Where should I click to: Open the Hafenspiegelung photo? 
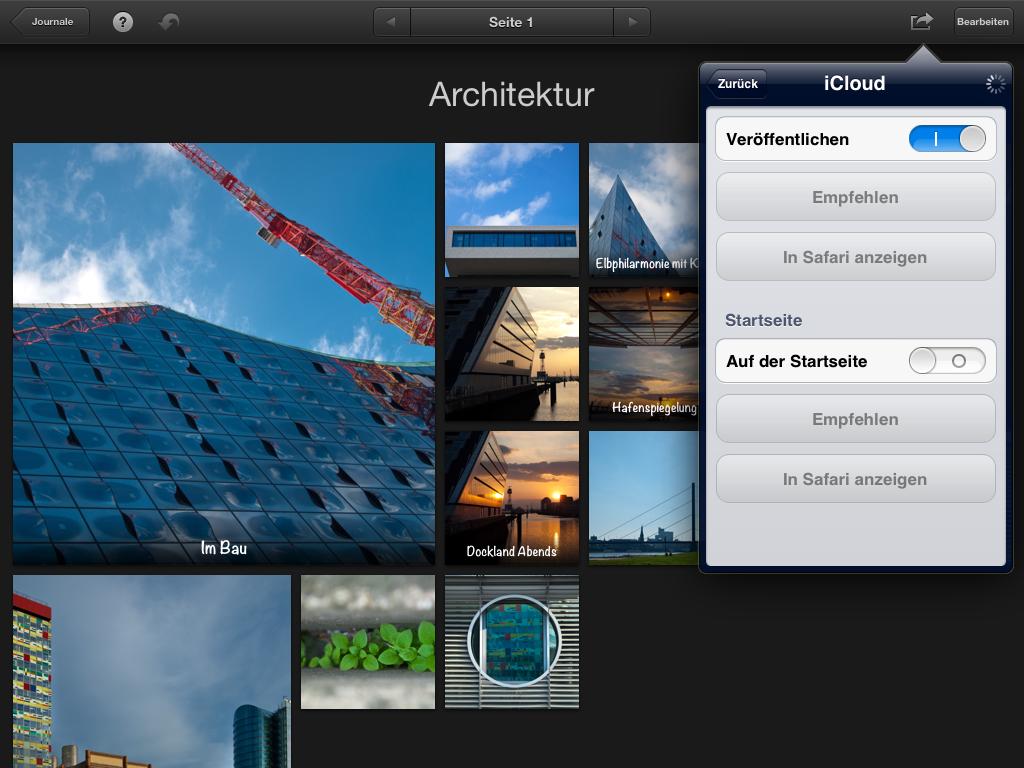pyautogui.click(x=644, y=354)
